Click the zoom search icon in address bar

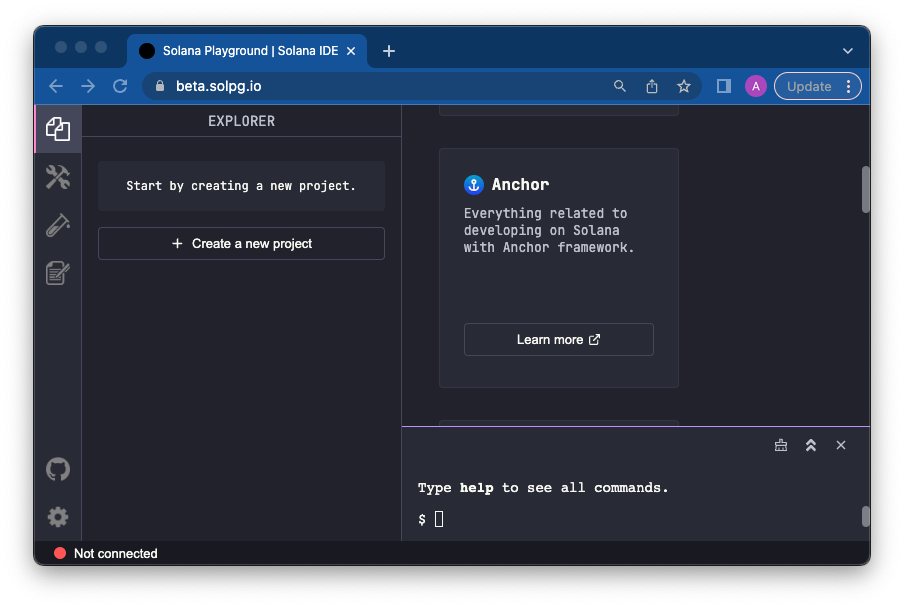pos(620,86)
